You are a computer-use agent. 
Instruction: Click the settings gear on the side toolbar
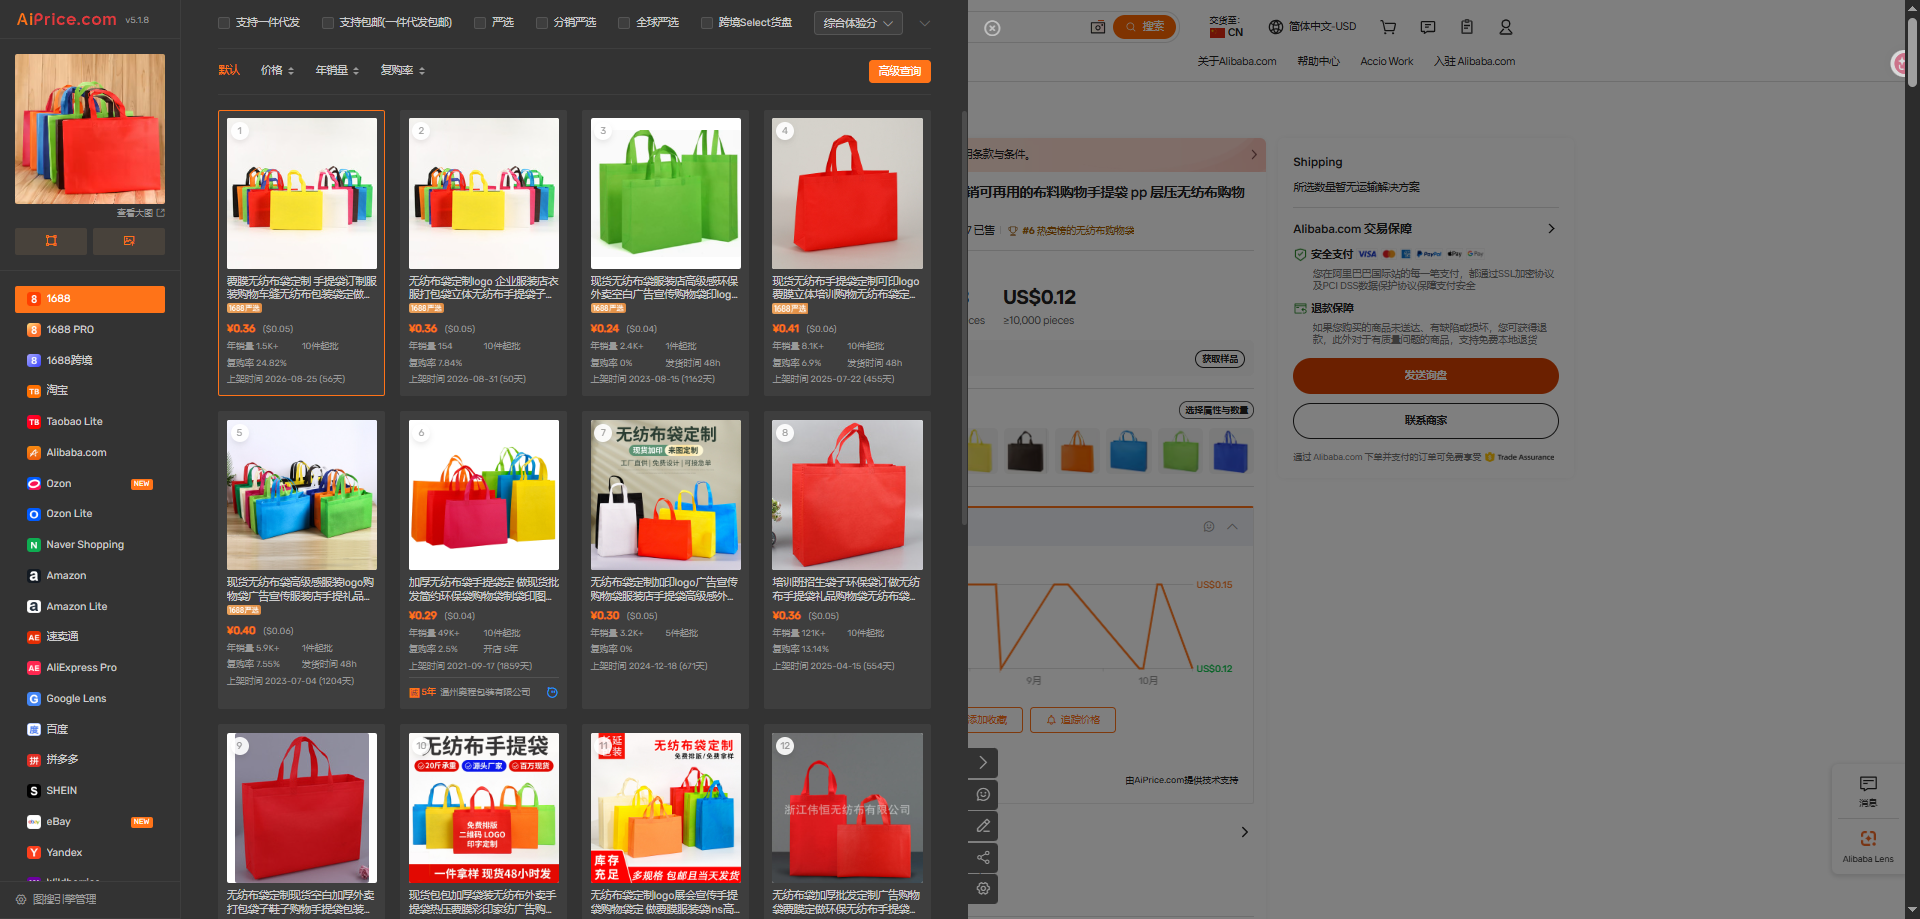tap(984, 889)
